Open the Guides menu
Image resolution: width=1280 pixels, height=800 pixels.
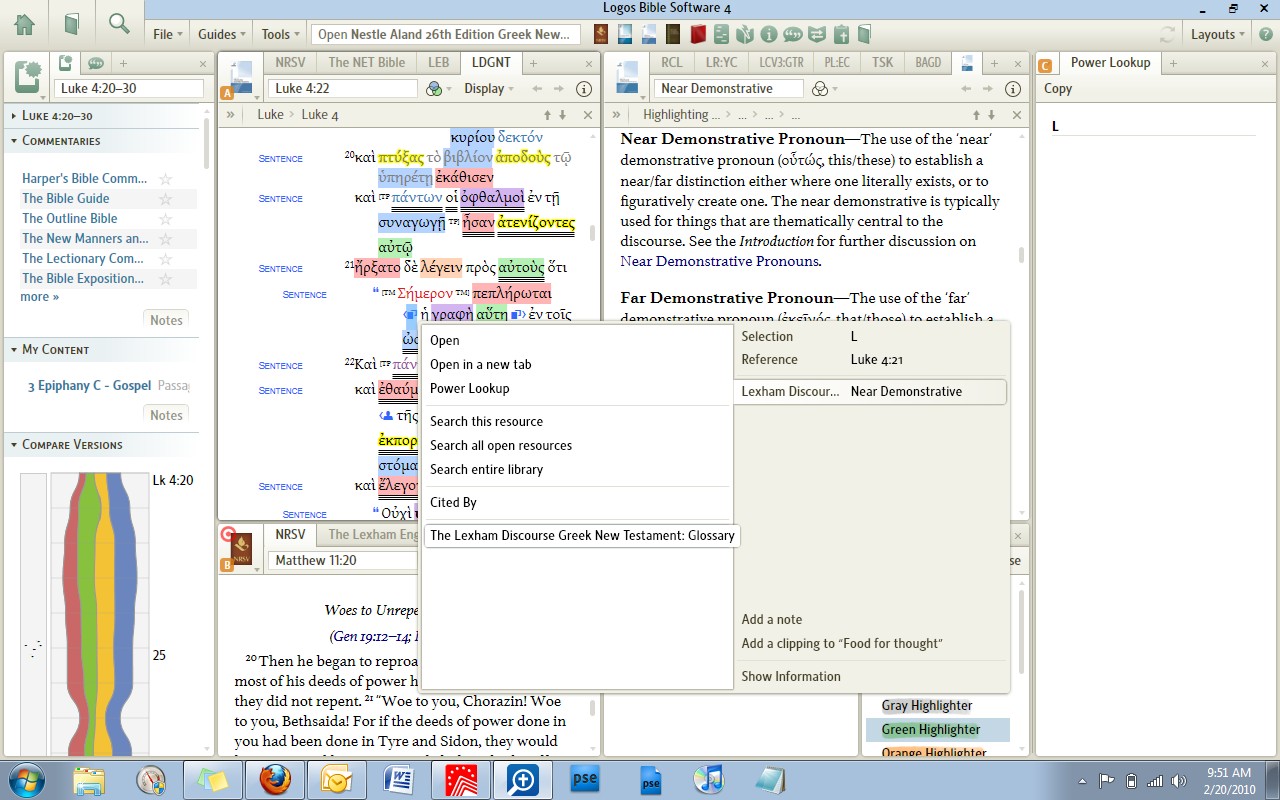tap(222, 34)
